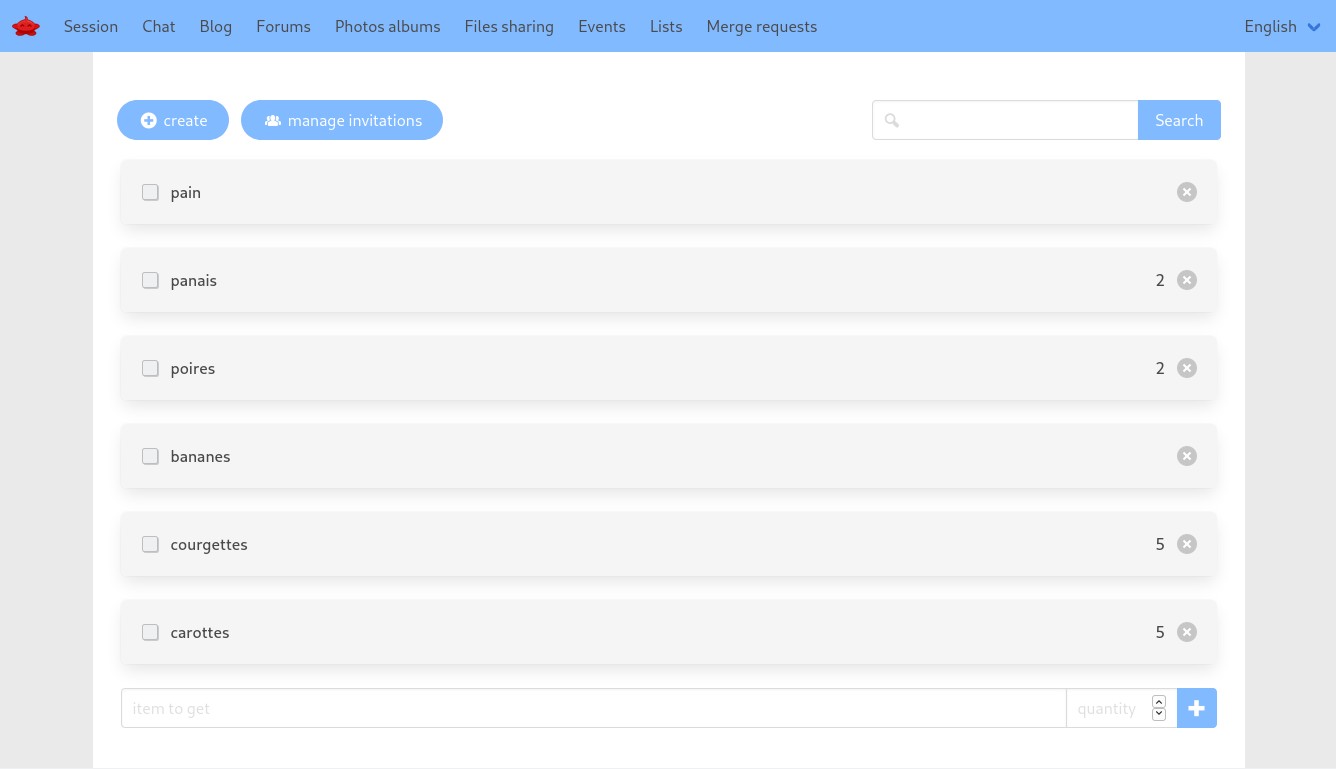
Task: Open manage invitations
Action: (342, 120)
